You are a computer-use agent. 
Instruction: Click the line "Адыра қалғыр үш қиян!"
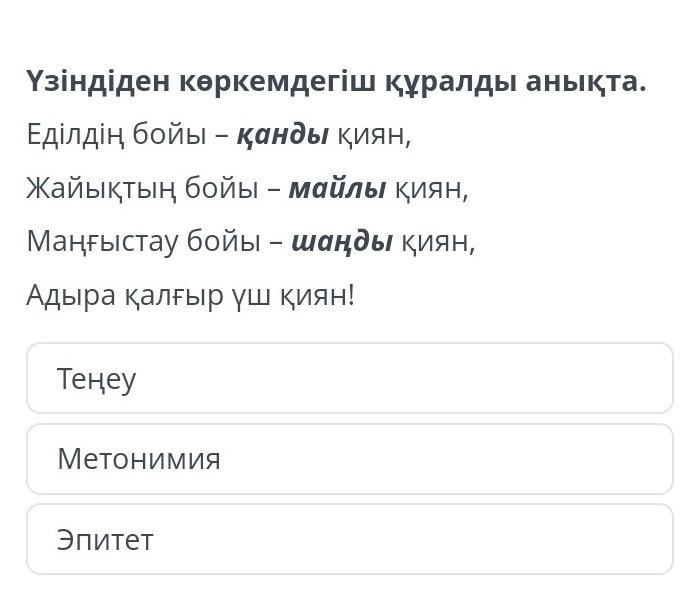(x=191, y=296)
